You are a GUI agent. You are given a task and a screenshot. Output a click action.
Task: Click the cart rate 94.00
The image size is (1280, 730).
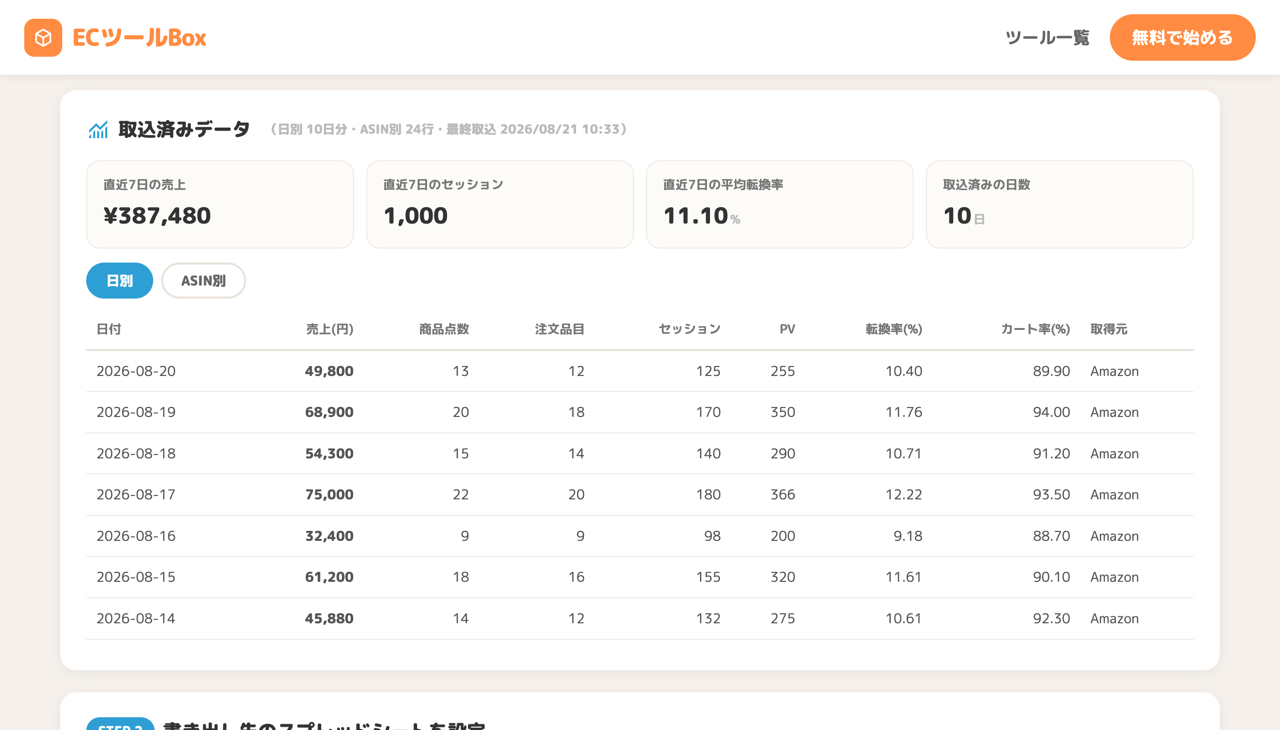tap(1051, 412)
